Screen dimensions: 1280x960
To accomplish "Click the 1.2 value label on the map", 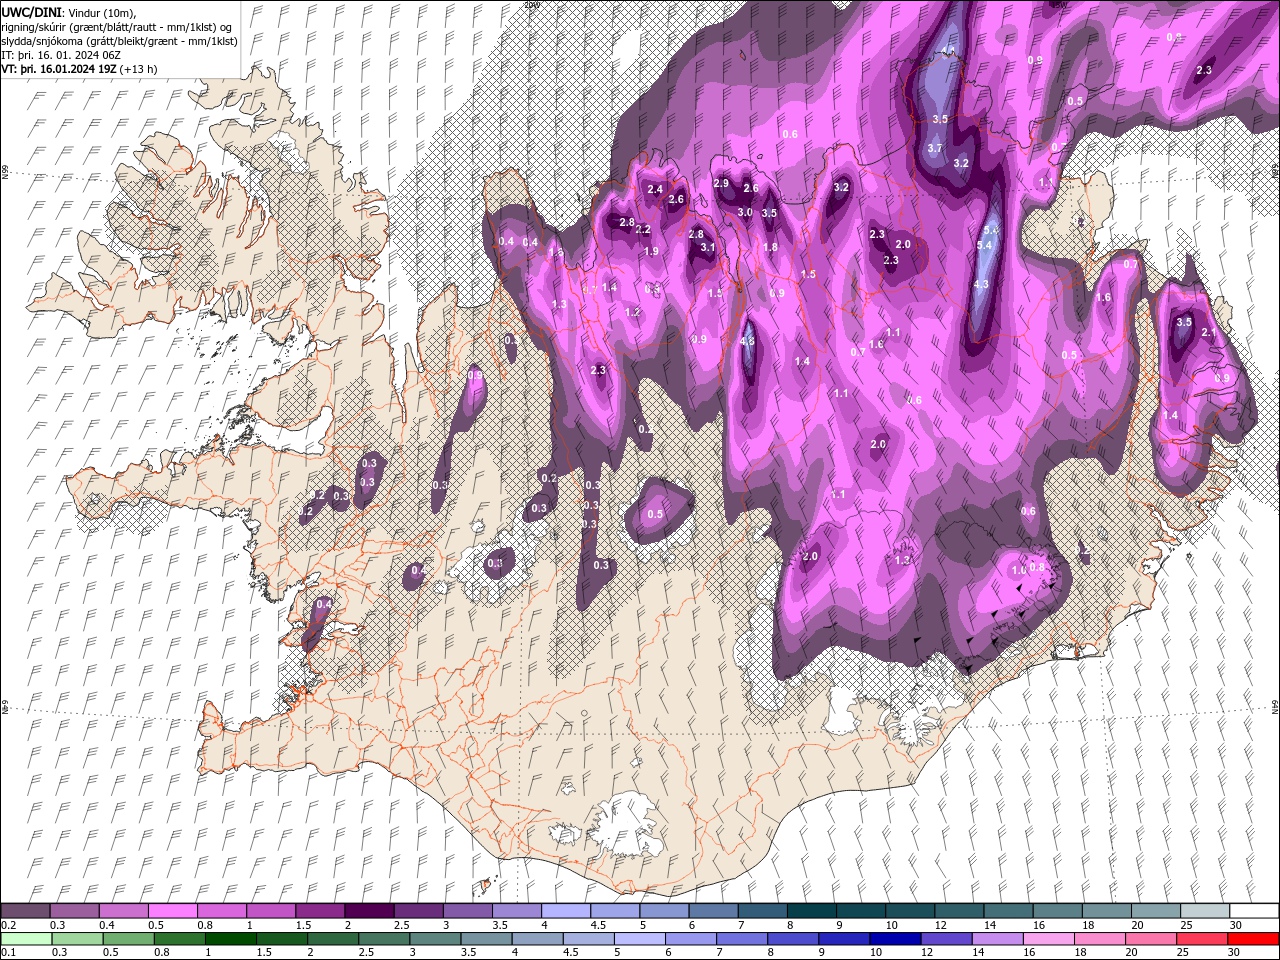I will (x=632, y=312).
